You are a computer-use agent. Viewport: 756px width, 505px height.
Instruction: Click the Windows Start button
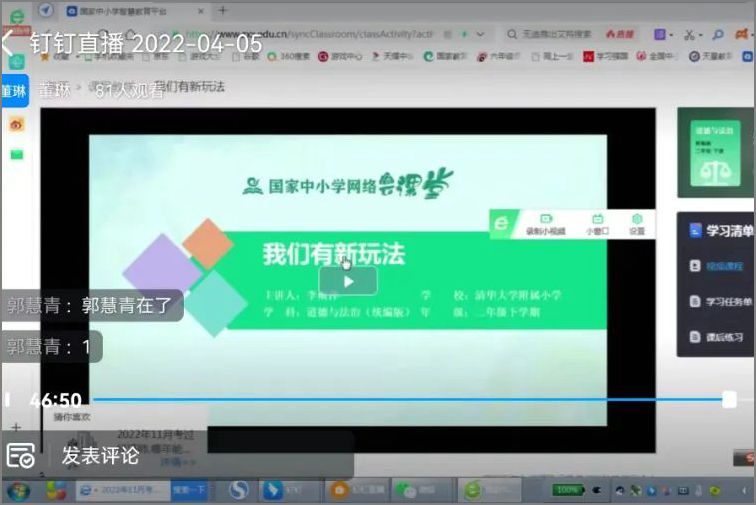[x=17, y=491]
